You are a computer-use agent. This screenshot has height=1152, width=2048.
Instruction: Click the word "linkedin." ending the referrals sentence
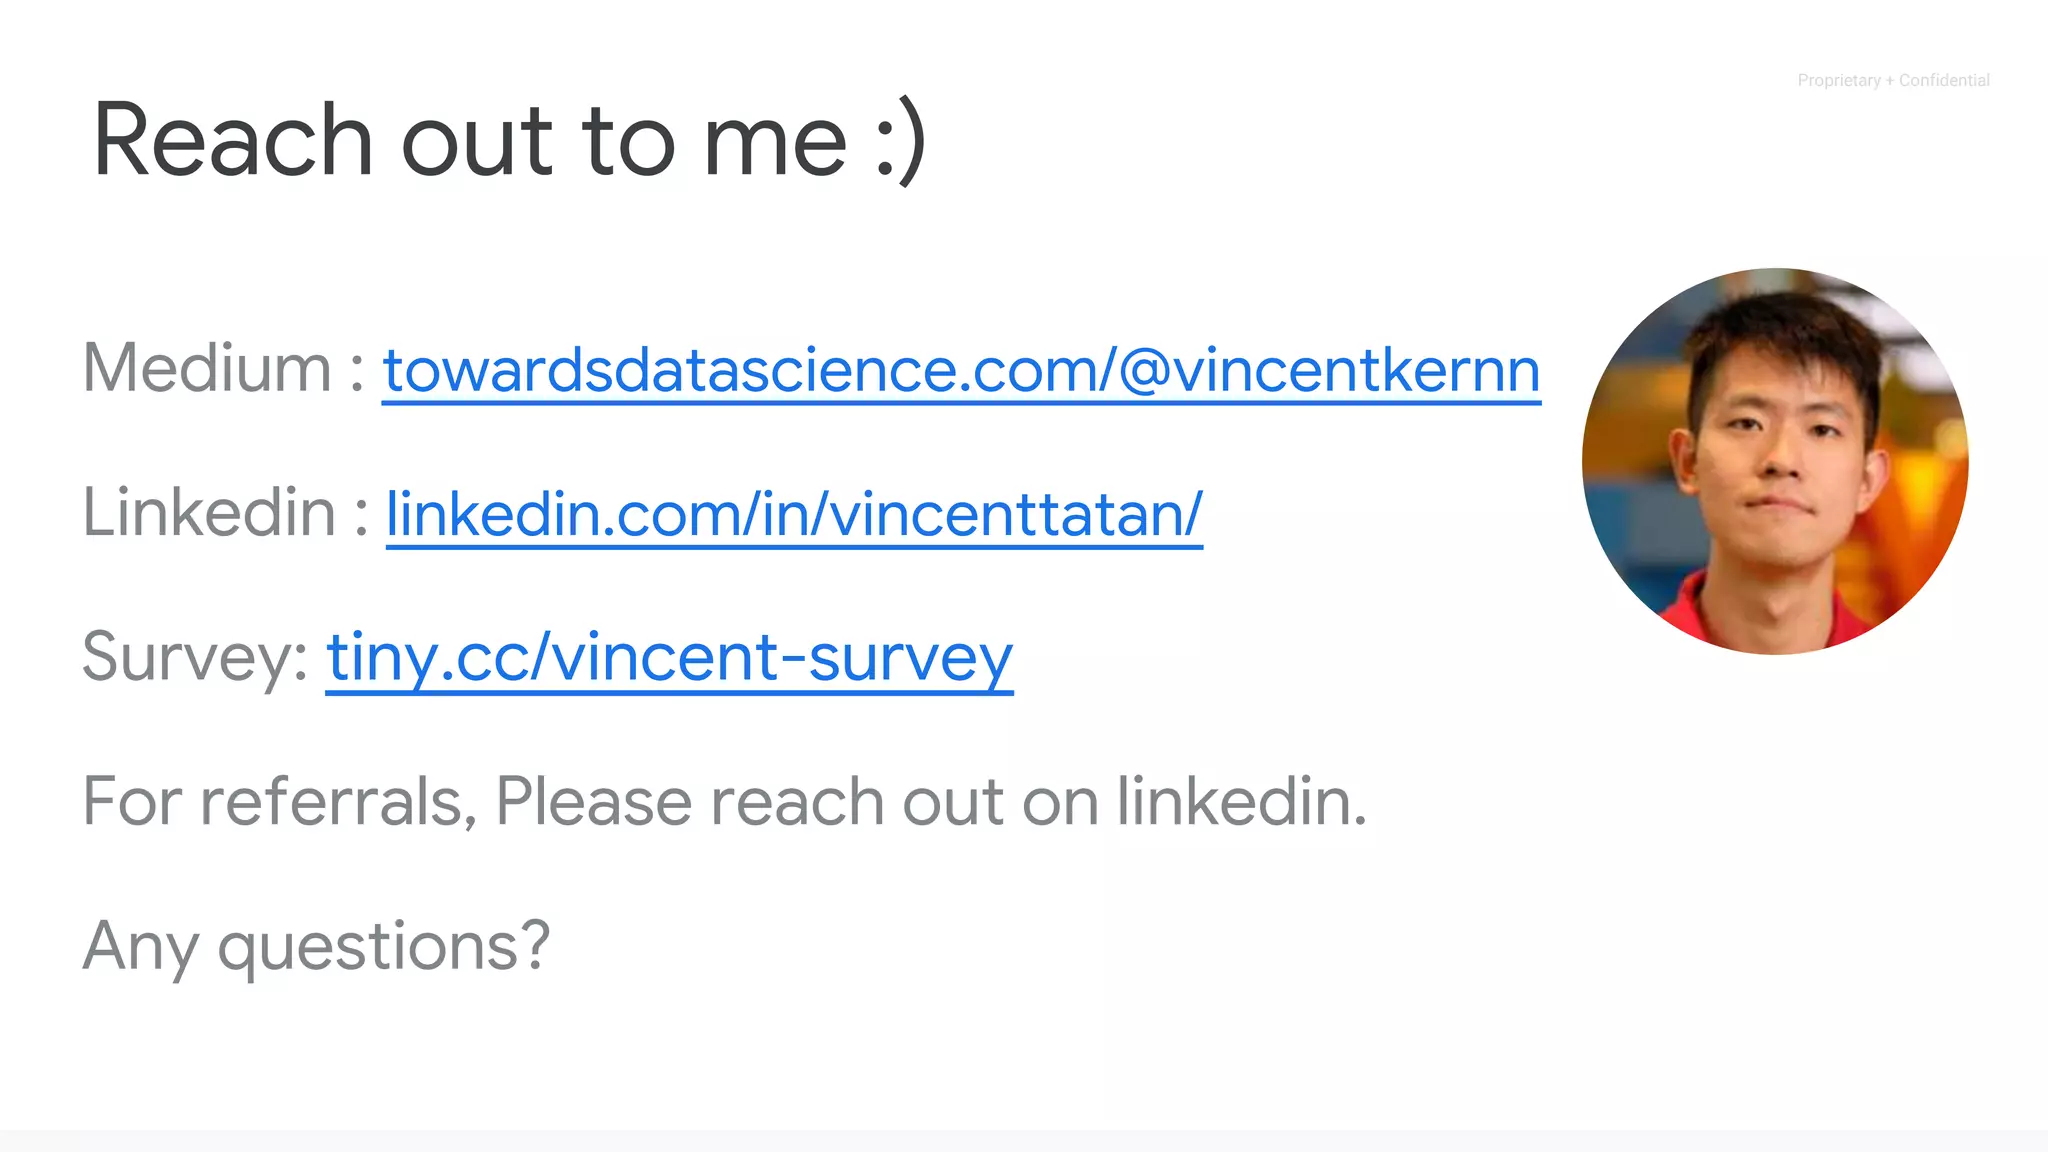[1241, 802]
